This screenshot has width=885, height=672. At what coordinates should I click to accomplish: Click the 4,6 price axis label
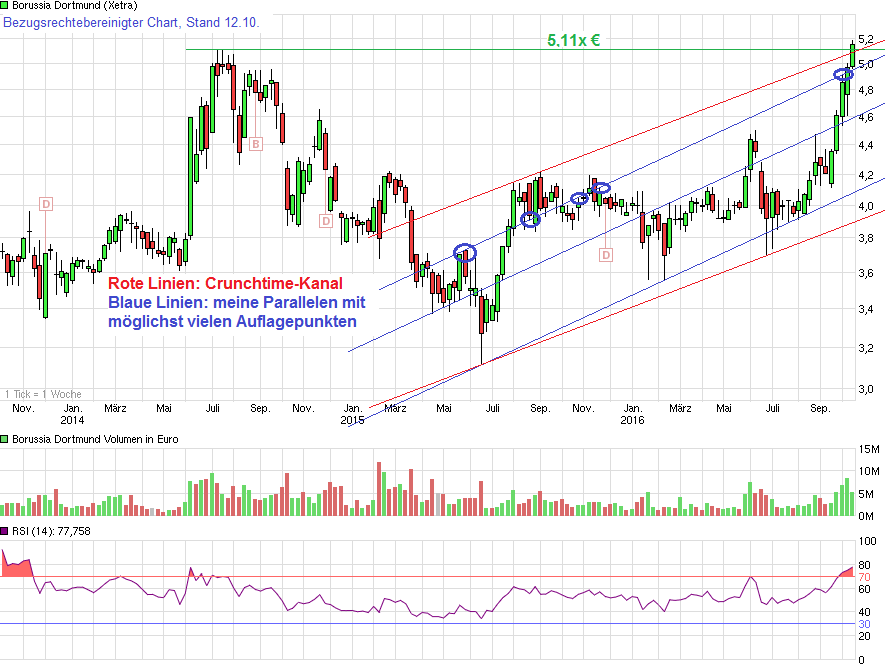pos(866,117)
